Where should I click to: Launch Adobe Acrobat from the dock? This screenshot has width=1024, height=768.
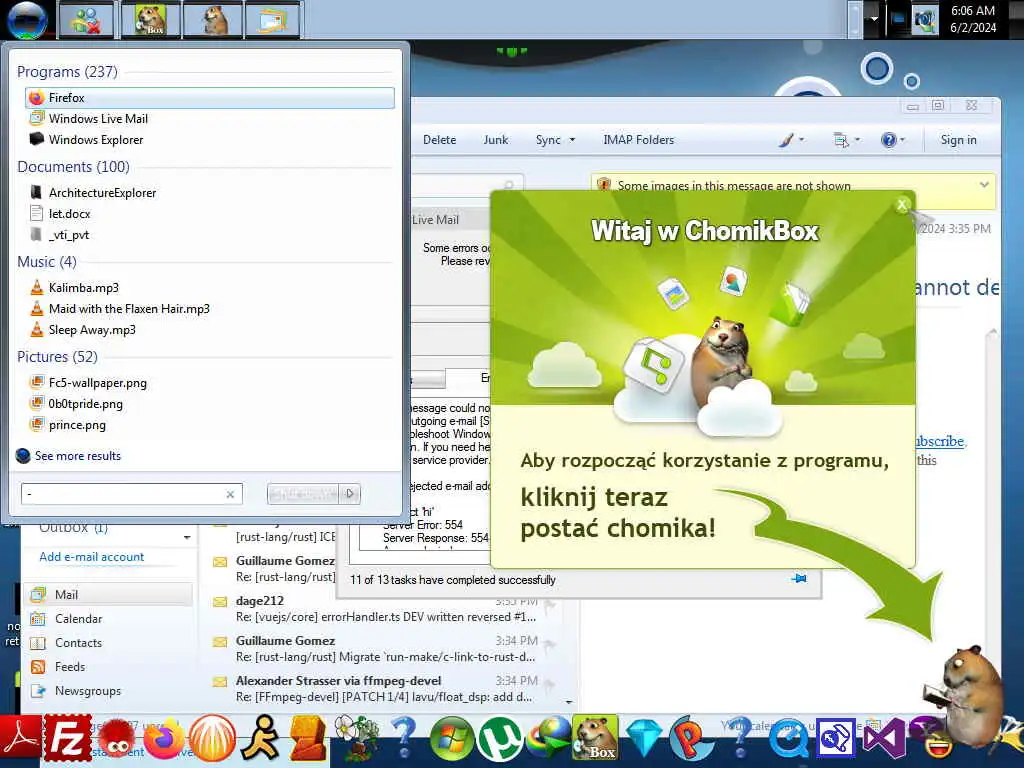click(20, 739)
